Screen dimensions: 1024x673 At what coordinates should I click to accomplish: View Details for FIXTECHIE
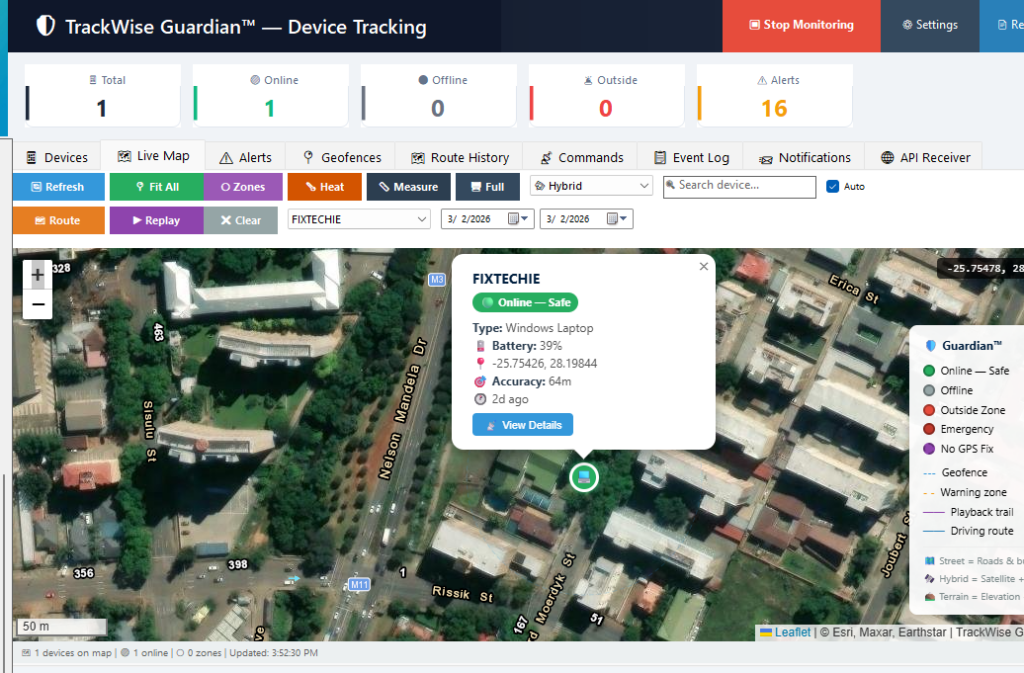[x=522, y=424]
